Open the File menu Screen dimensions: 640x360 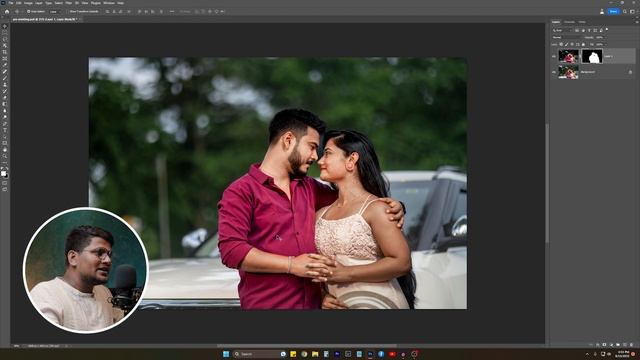(10, 3)
